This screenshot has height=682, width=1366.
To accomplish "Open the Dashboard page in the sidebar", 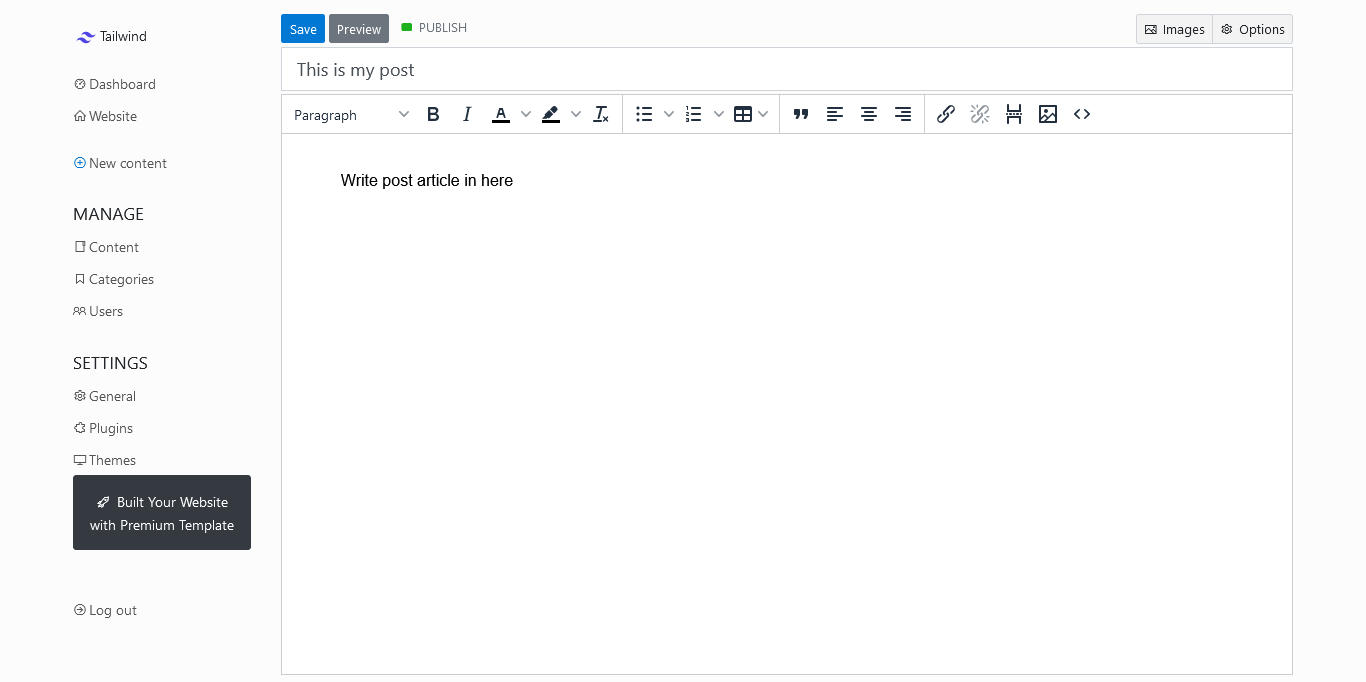I will pyautogui.click(x=122, y=84).
